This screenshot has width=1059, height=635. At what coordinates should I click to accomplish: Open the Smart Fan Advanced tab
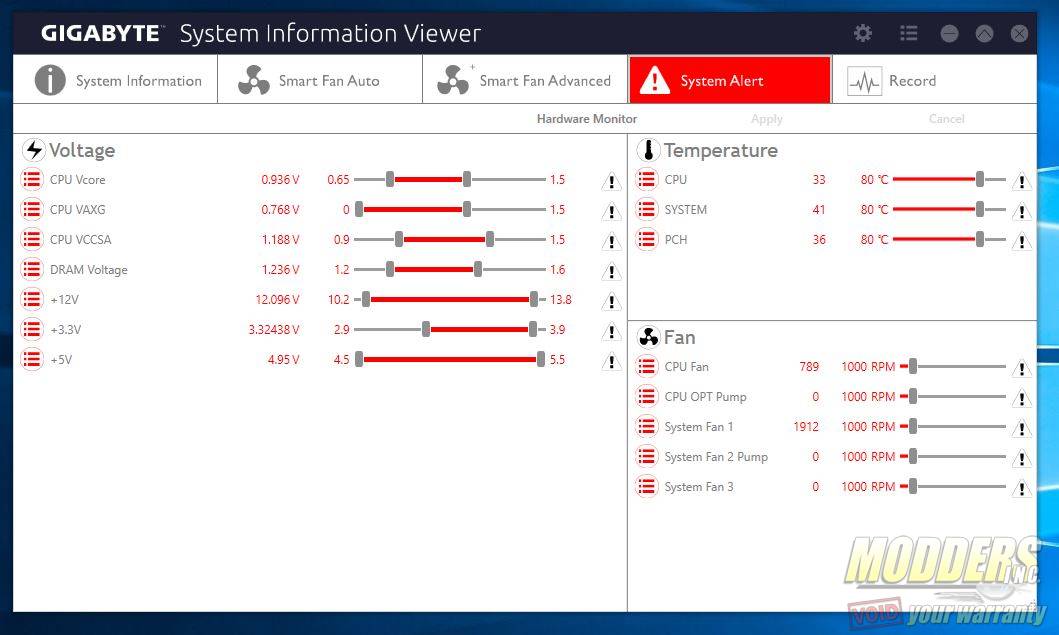coord(525,80)
